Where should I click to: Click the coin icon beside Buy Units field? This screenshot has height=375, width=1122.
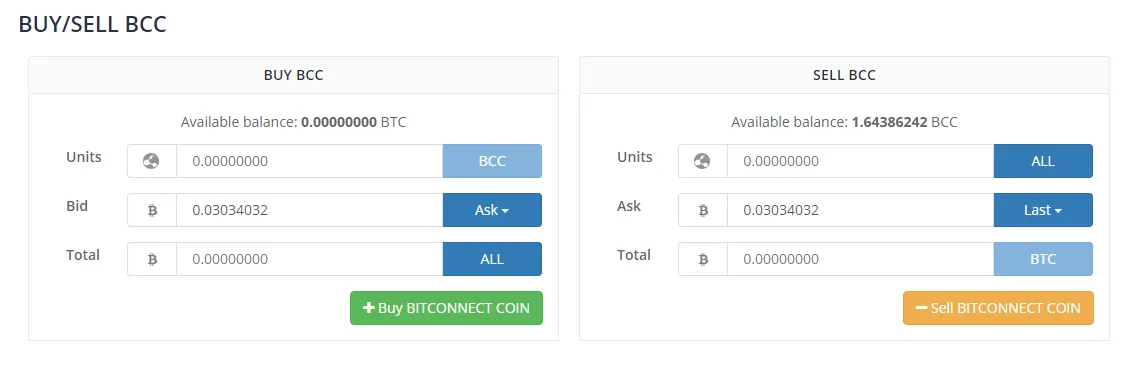(151, 161)
